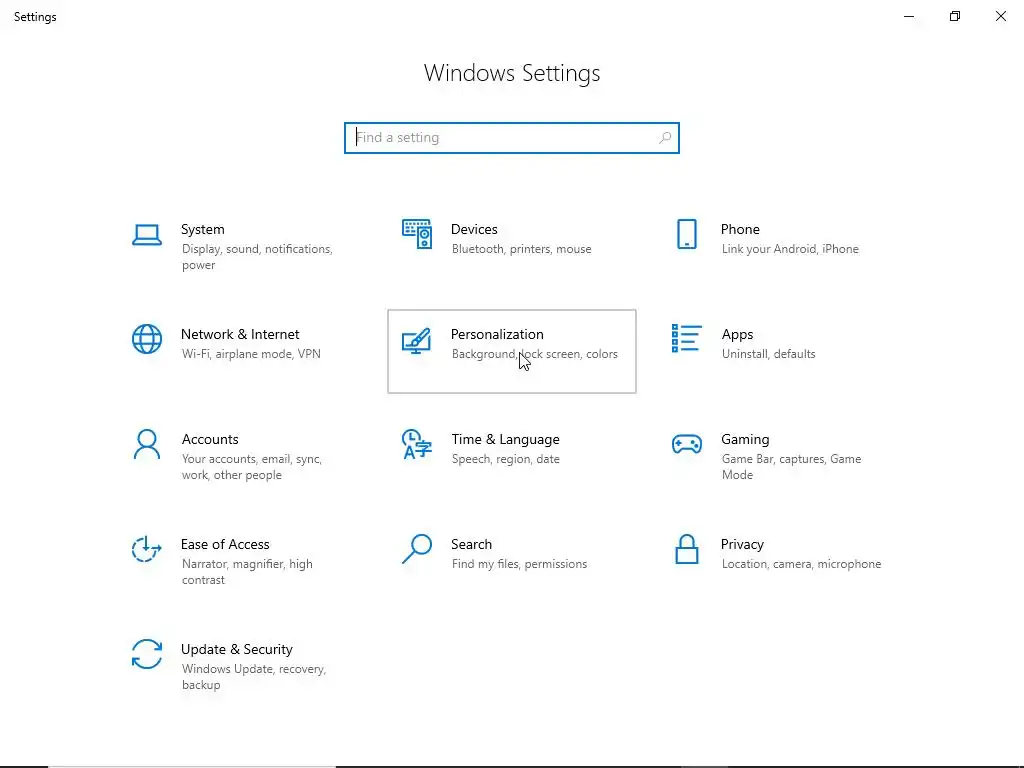Click the Devices keyboard and speaker icon
This screenshot has width=1024, height=768.
coord(417,234)
